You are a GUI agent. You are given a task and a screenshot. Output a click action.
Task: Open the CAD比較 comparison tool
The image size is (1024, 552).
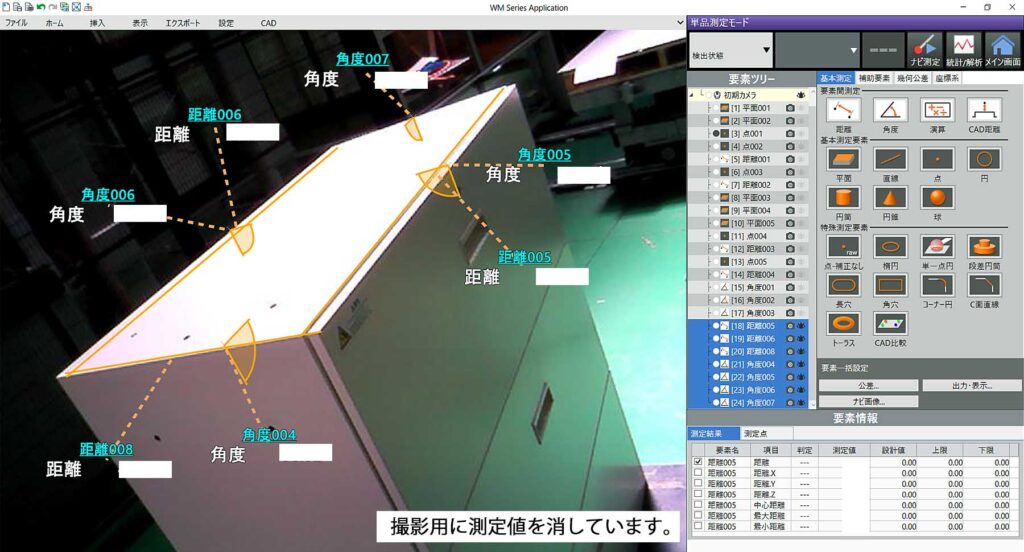tap(890, 324)
